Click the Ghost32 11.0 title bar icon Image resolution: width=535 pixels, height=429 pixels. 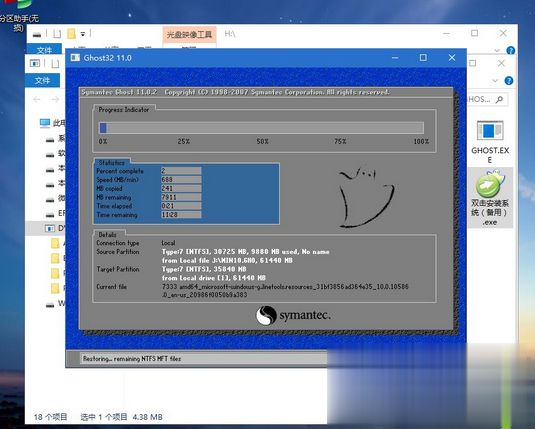click(x=75, y=58)
